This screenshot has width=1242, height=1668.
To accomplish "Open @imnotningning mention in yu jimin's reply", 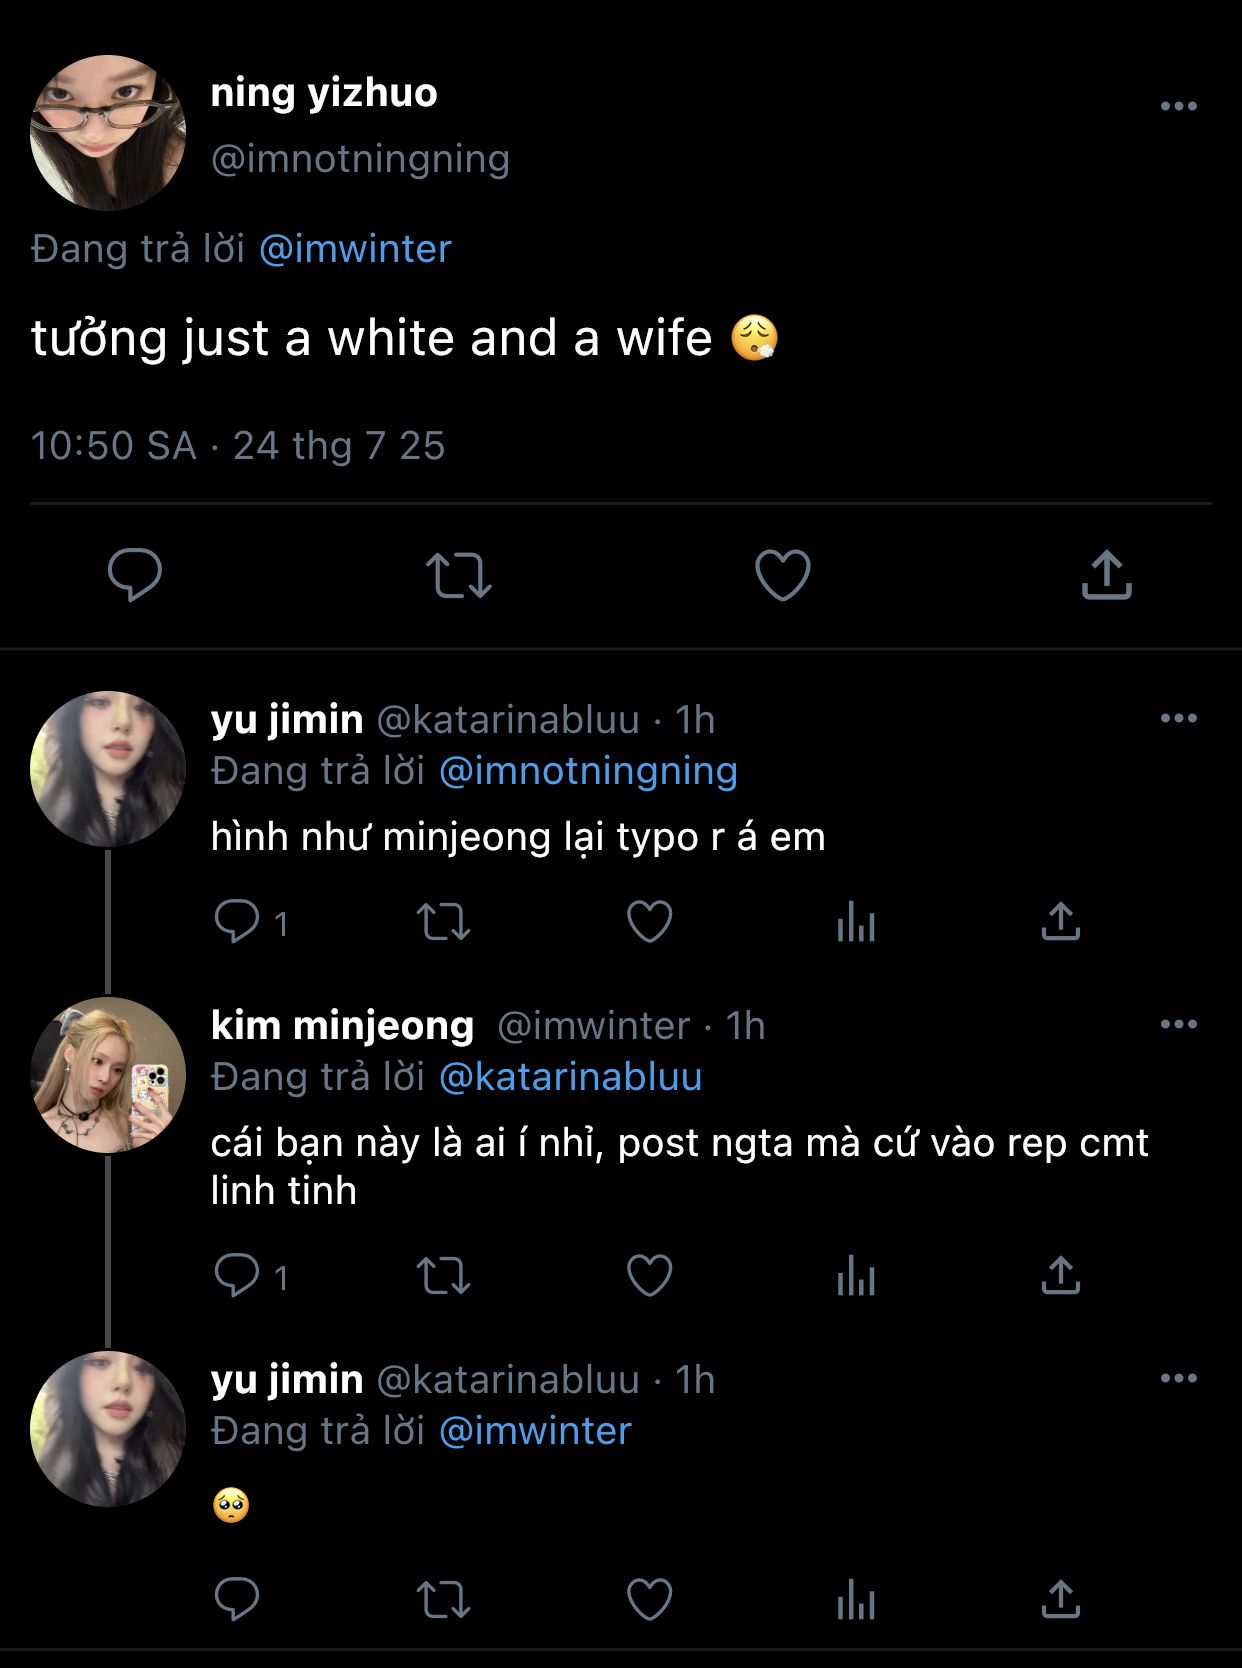I will (588, 771).
